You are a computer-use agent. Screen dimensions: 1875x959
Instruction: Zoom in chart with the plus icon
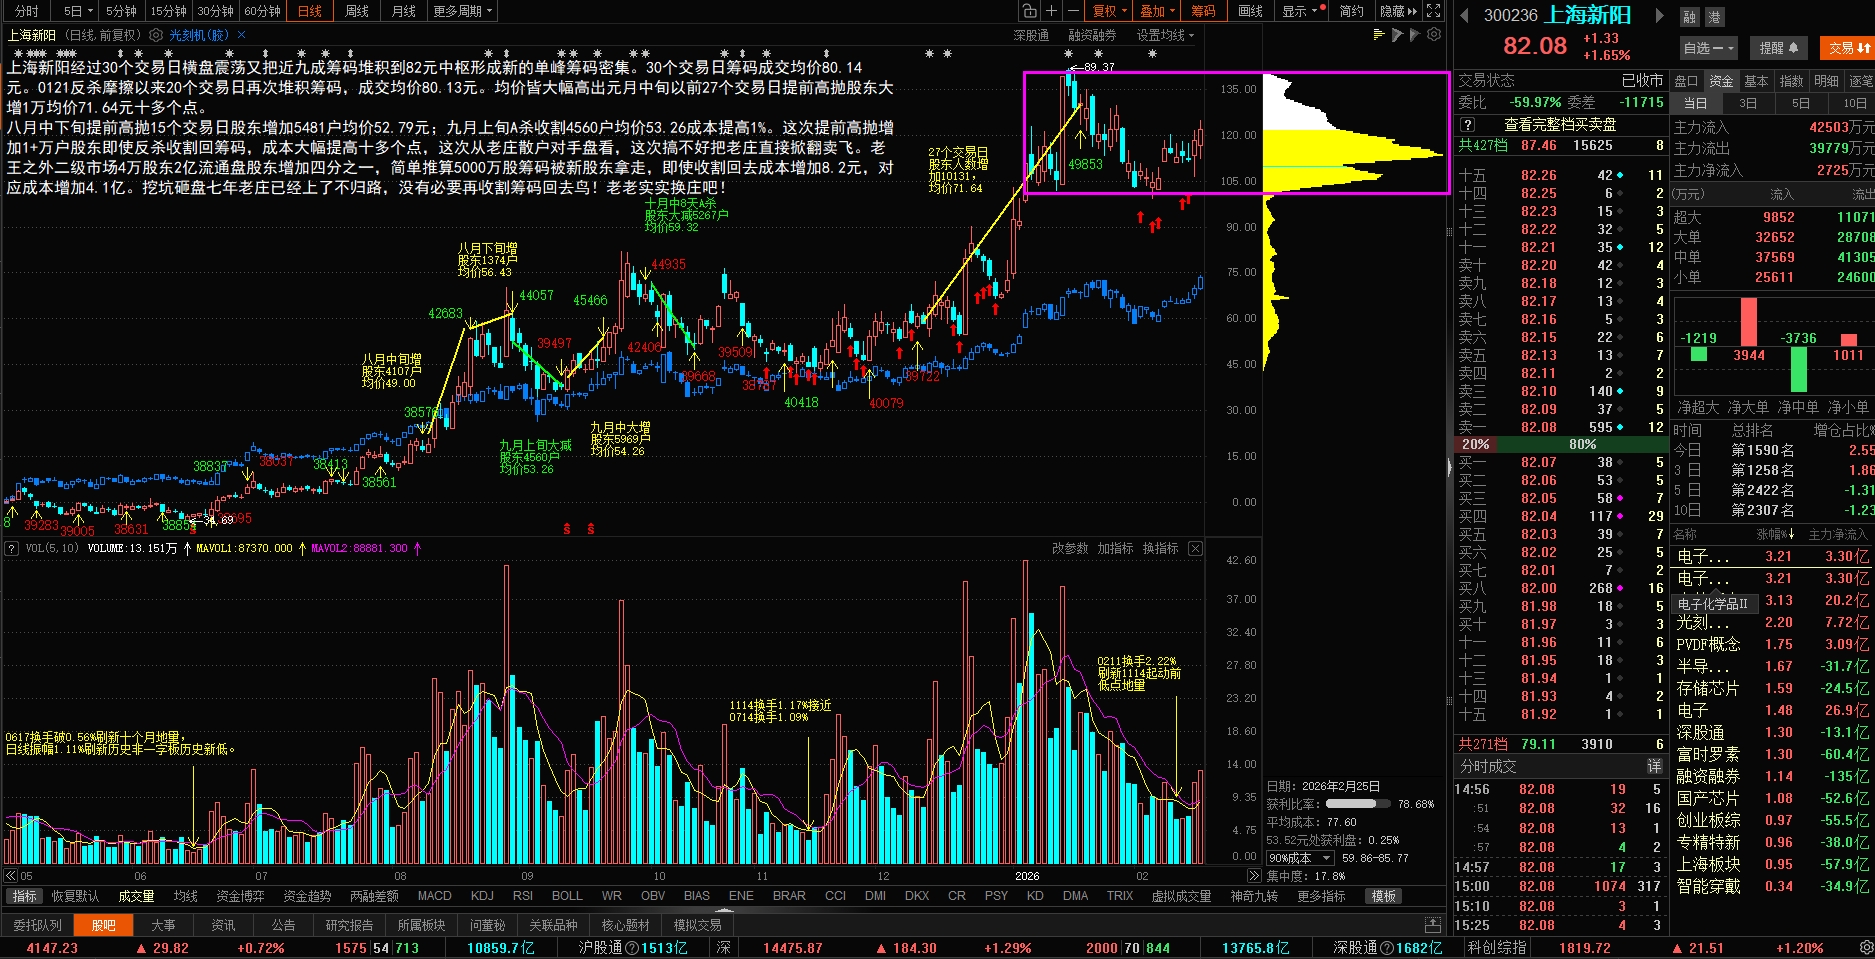point(1051,11)
